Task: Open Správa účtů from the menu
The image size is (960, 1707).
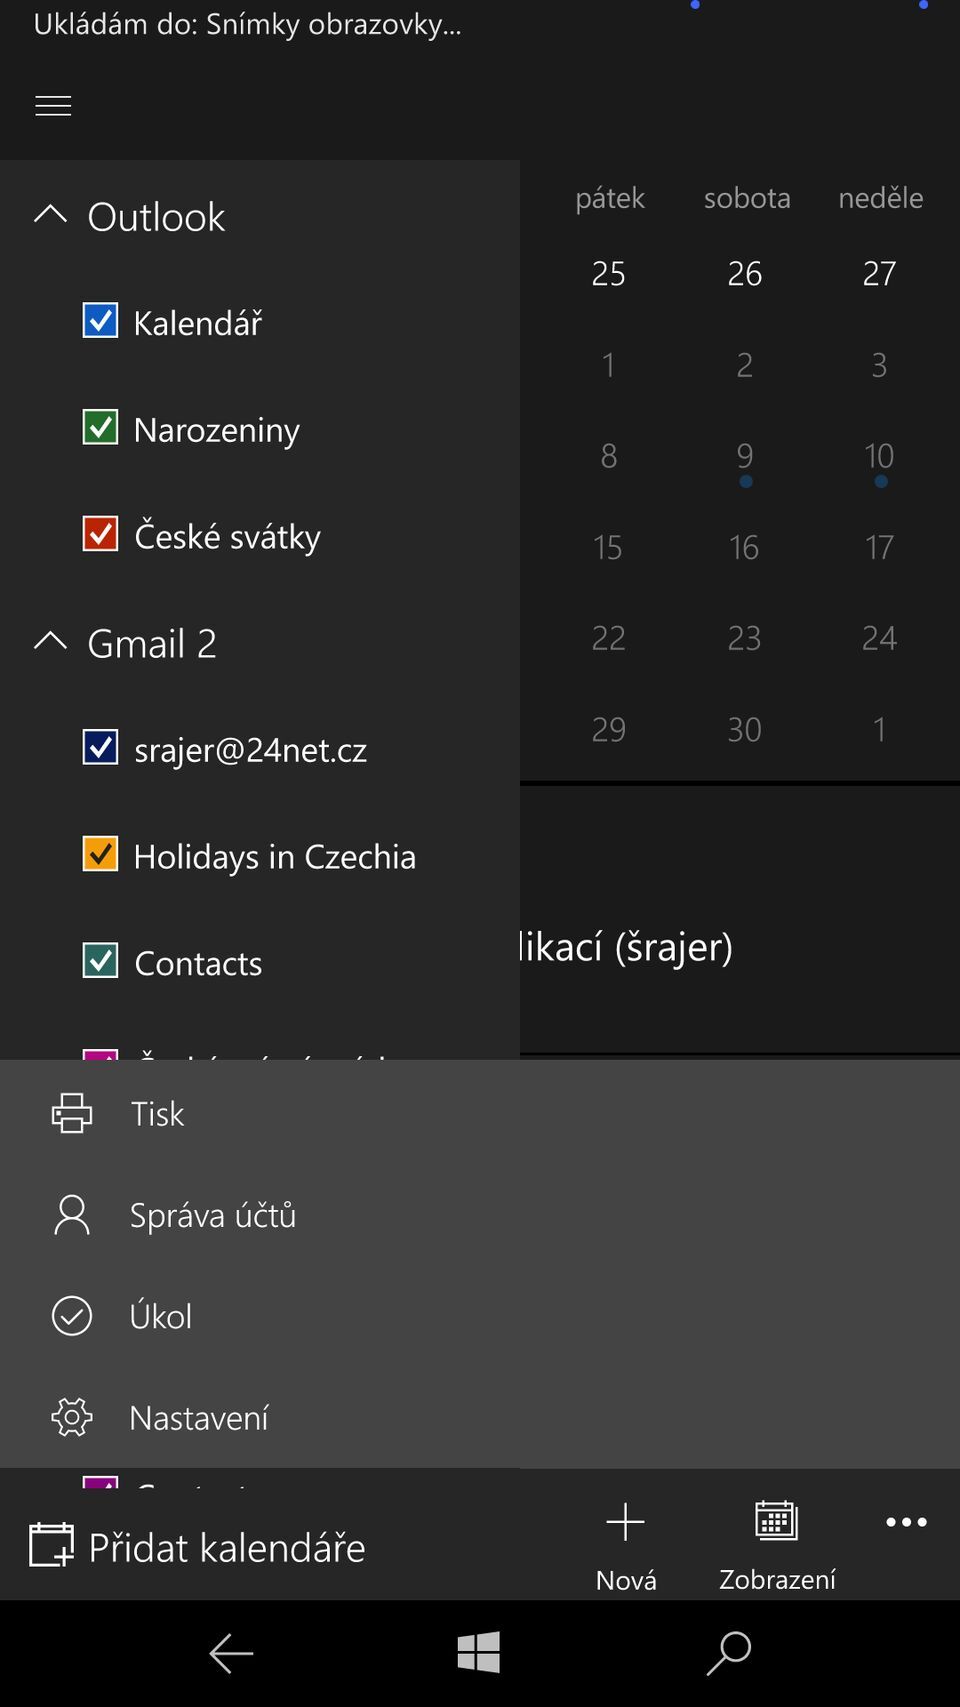Action: point(212,1215)
